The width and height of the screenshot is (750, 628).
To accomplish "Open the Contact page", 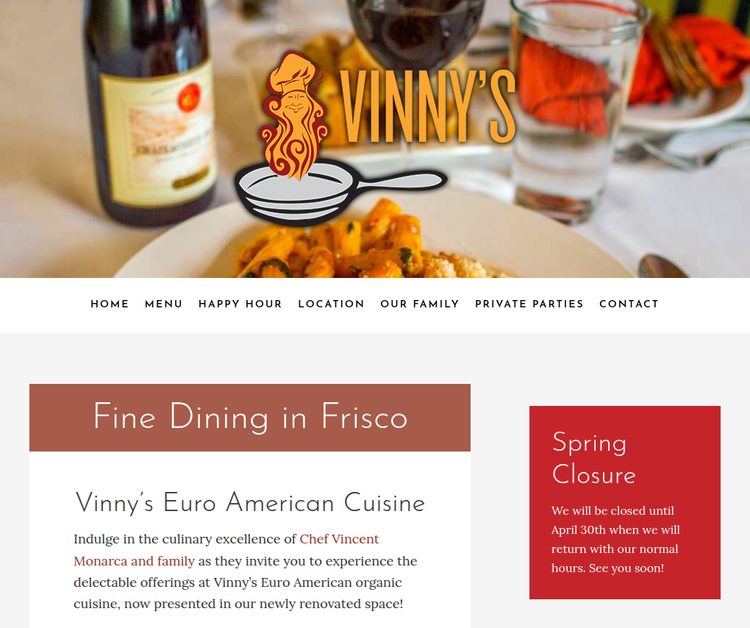I will click(629, 304).
